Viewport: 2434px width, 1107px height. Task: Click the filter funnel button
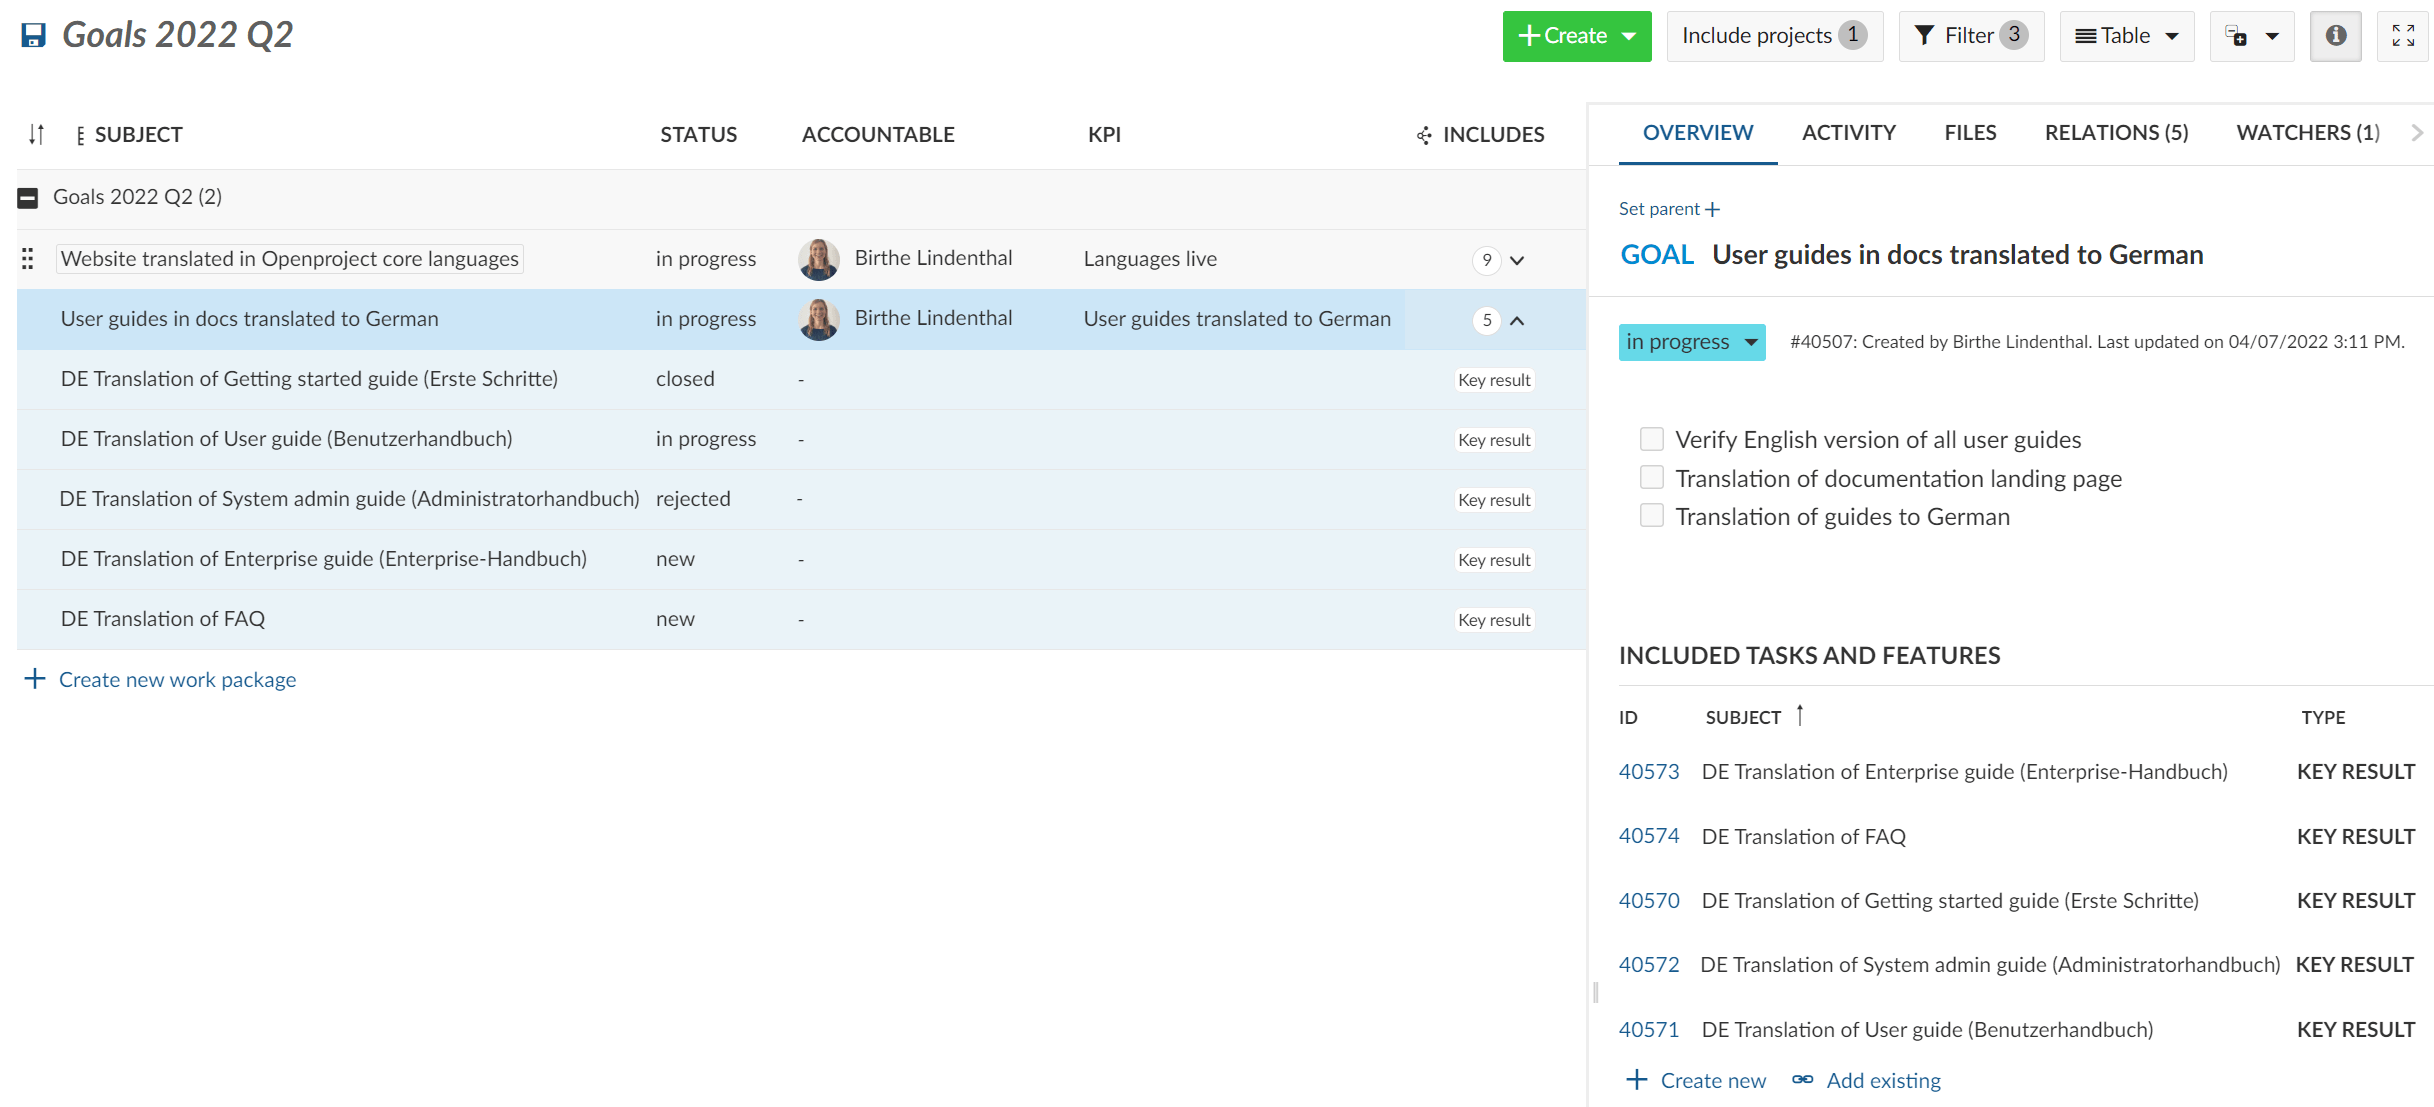[1971, 36]
